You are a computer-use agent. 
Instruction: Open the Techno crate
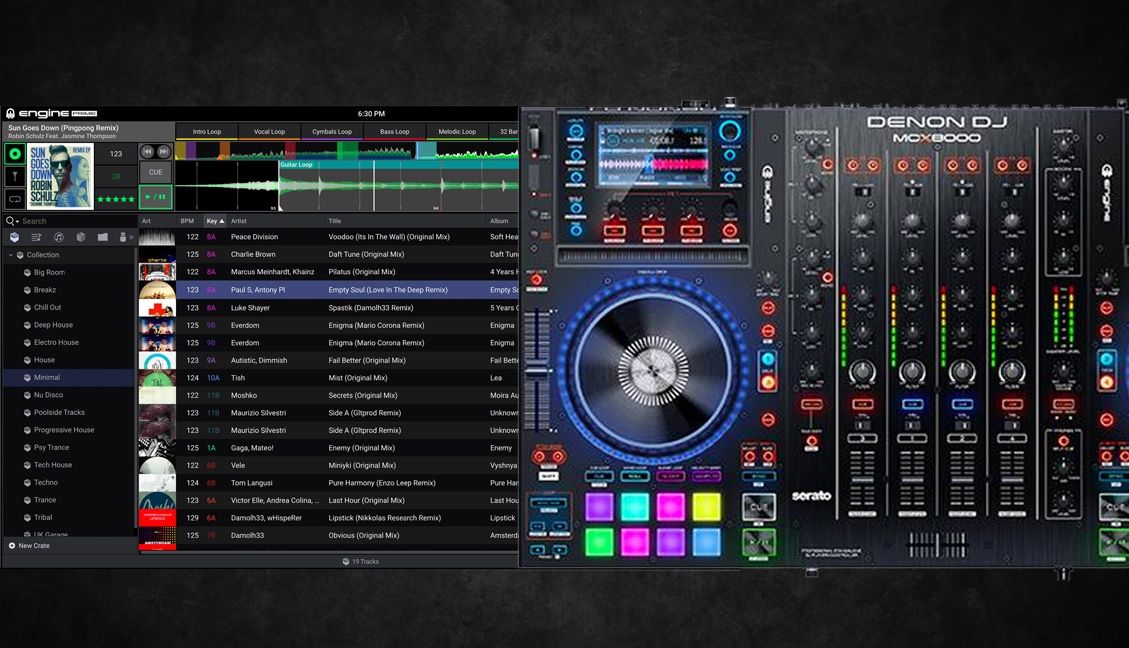45,482
